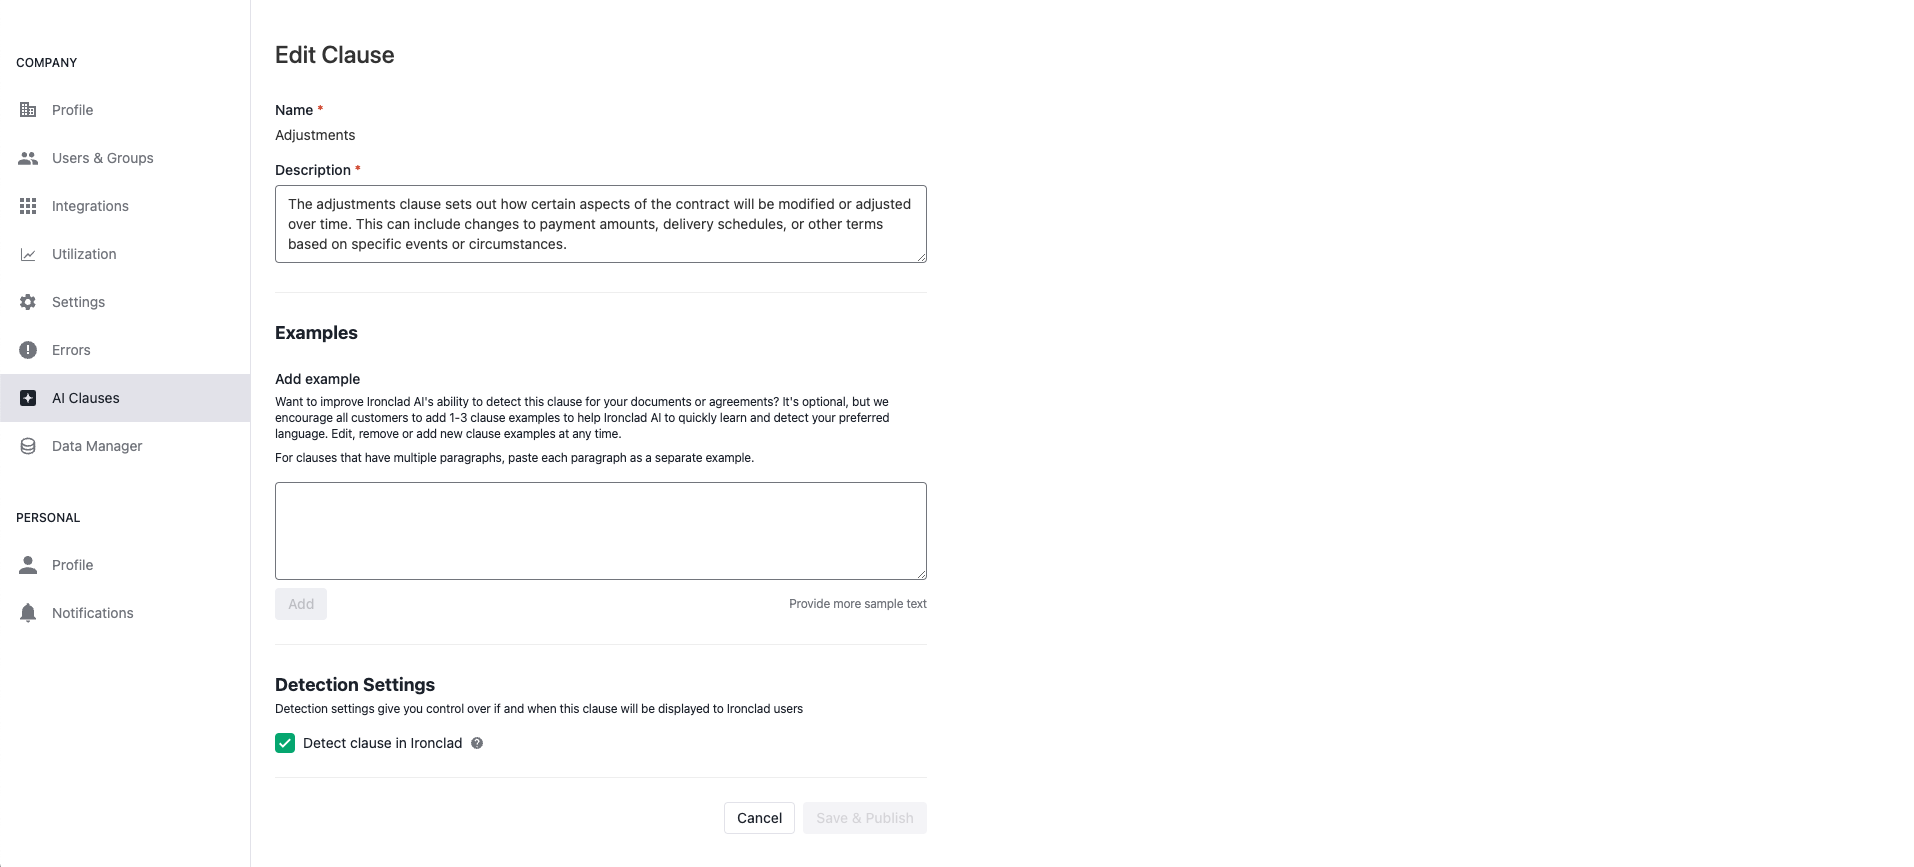Click the Settings gear icon
This screenshot has height=867, width=1914.
(28, 302)
